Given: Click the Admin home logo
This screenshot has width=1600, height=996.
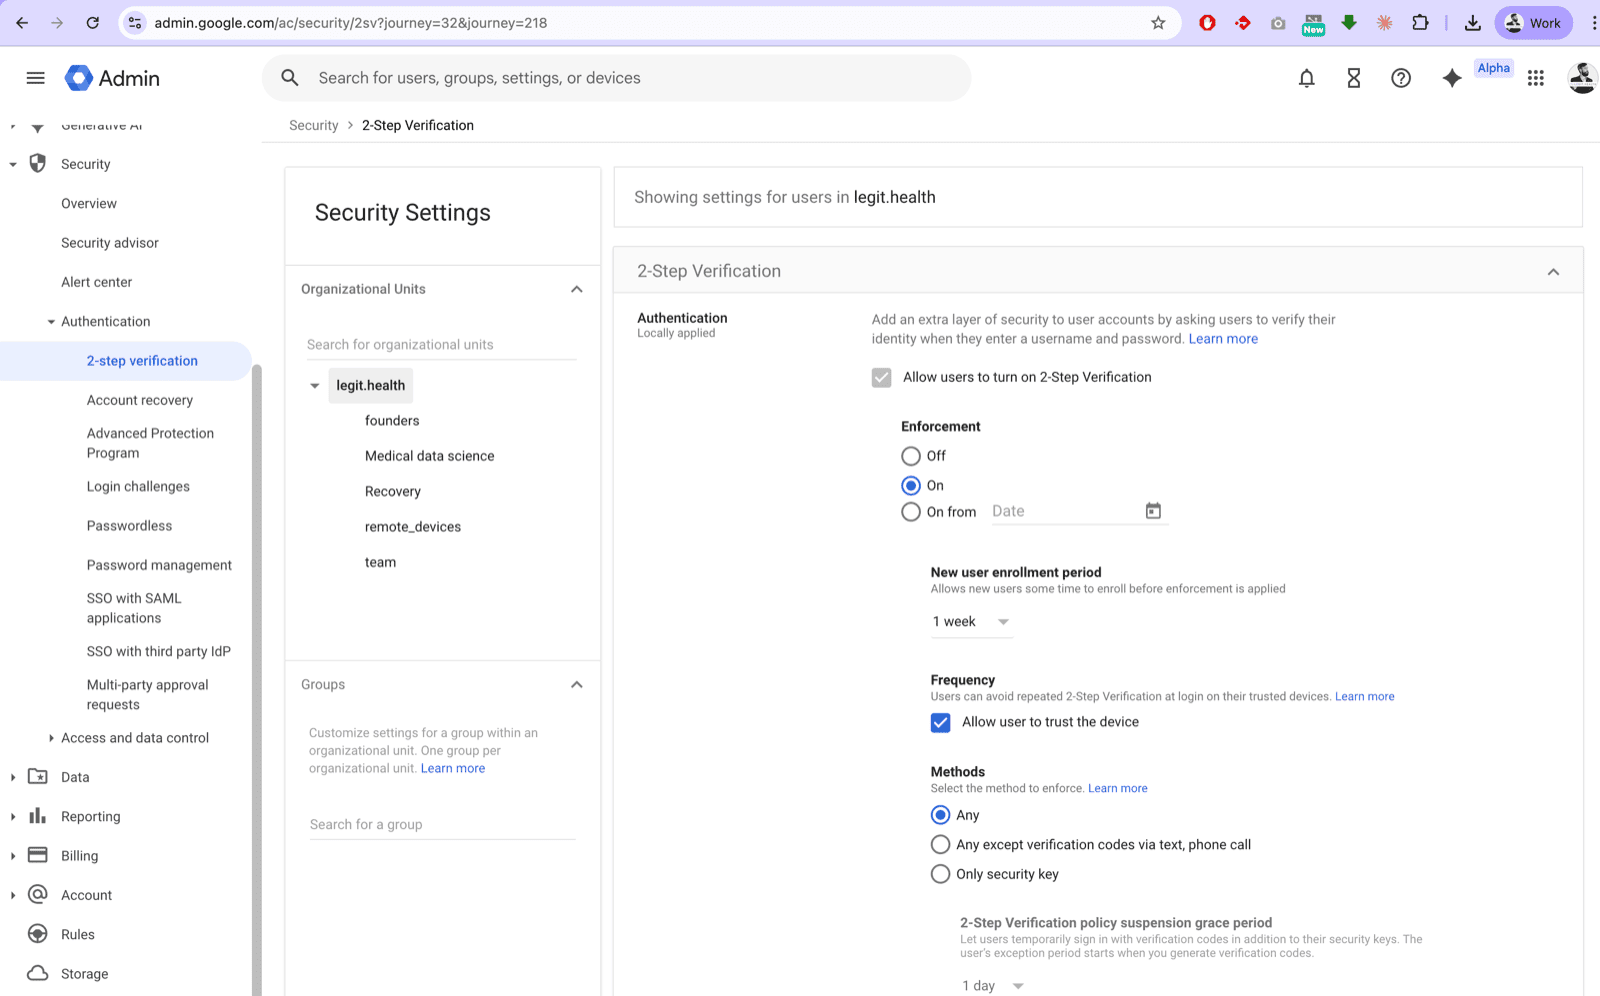Looking at the screenshot, I should pos(112,78).
